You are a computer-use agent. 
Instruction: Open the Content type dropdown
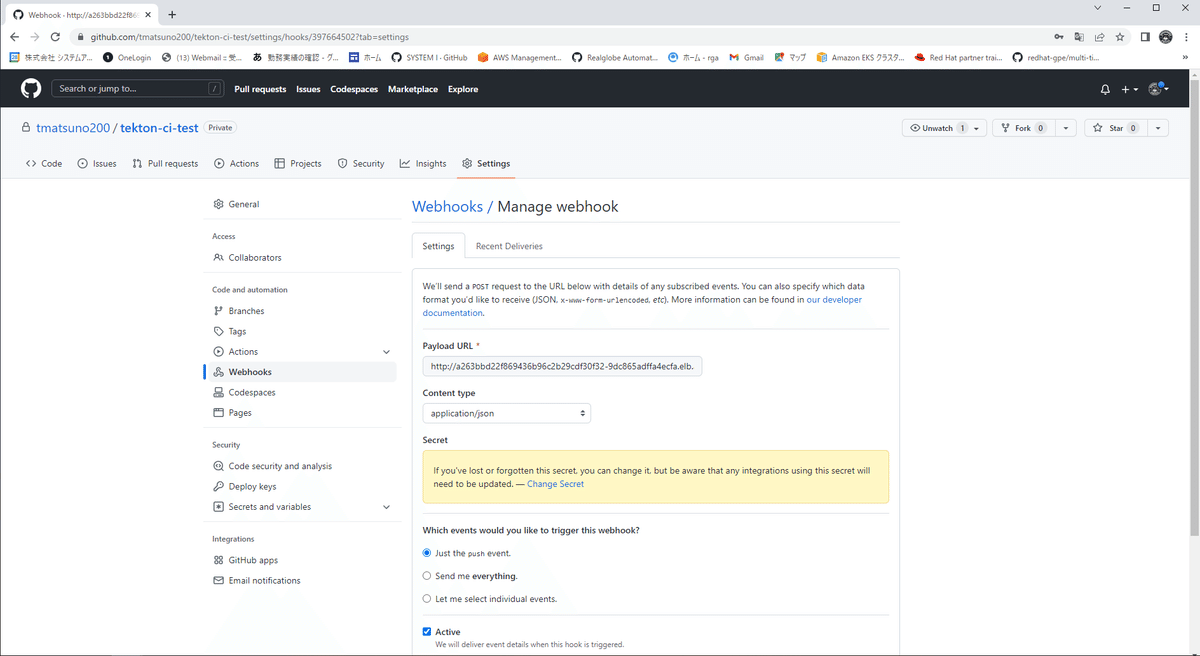point(505,412)
